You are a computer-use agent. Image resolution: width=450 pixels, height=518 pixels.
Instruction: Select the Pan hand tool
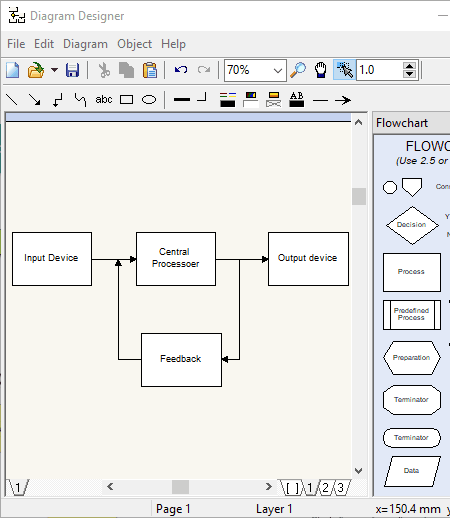[x=321, y=70]
